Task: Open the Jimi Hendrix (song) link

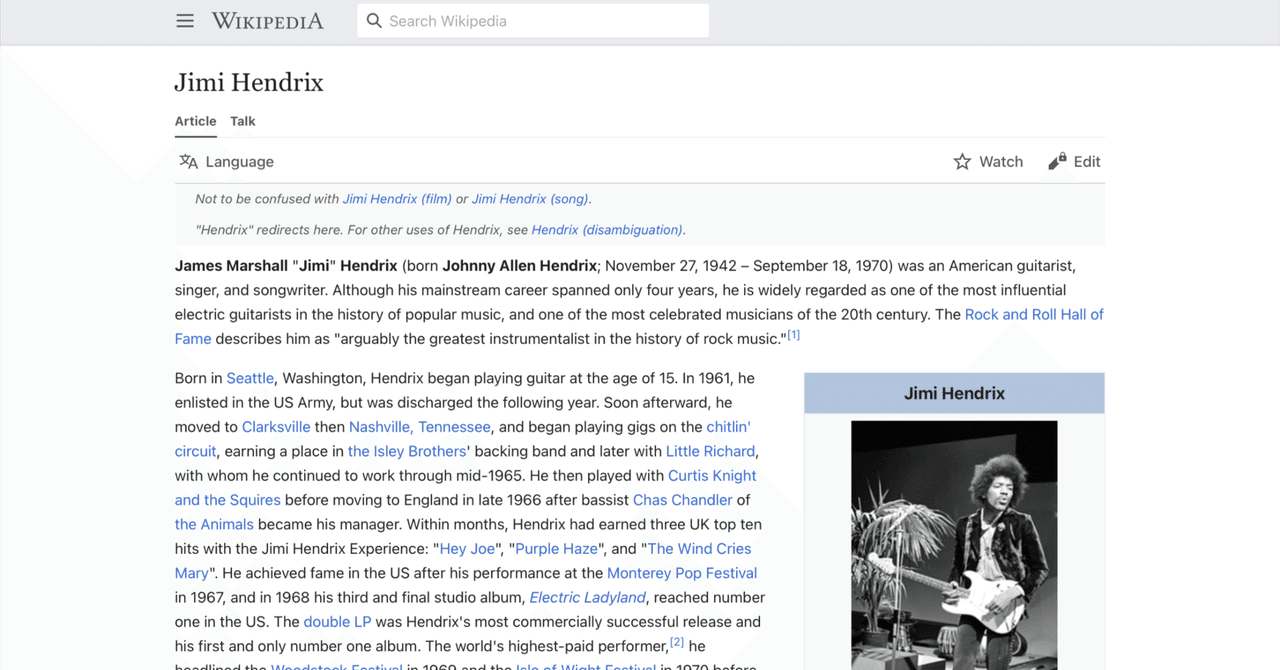Action: point(530,199)
